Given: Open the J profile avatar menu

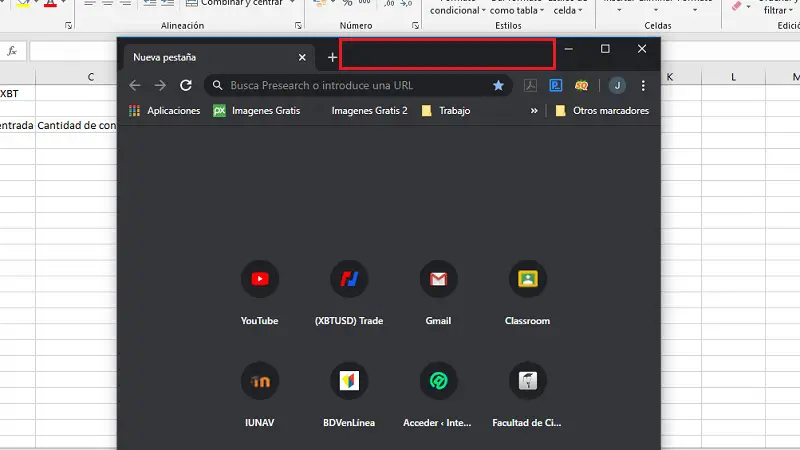Looking at the screenshot, I should [617, 85].
